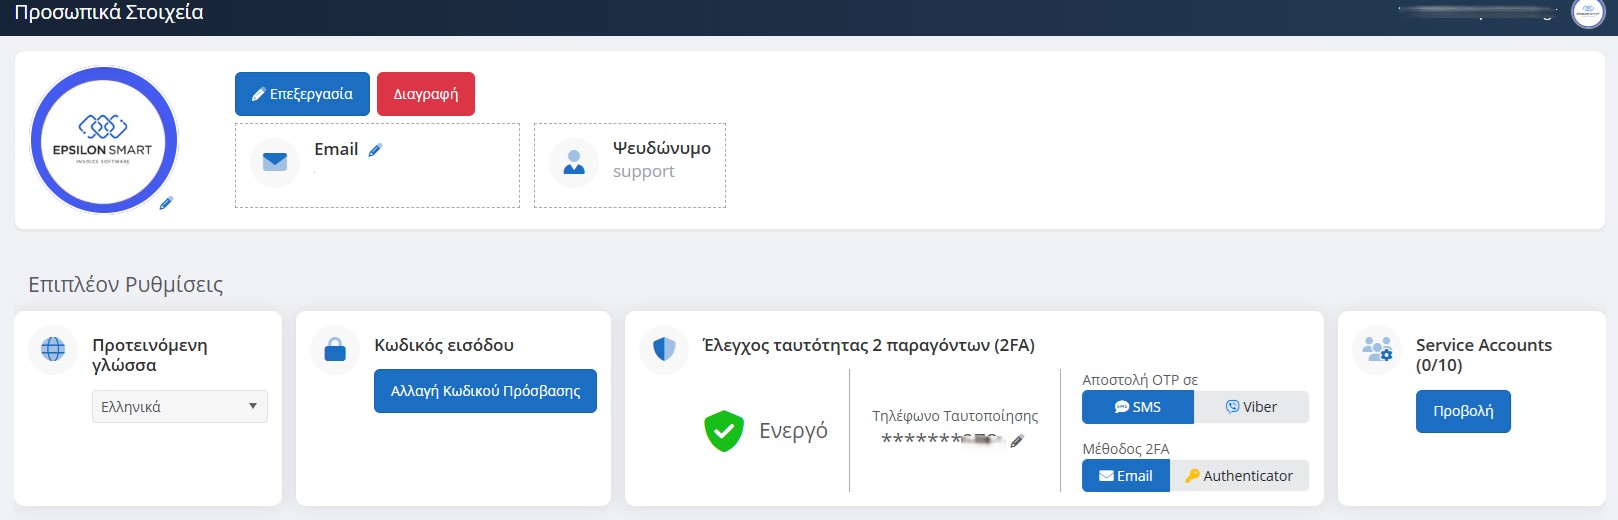Click the padlock icon beside Κωδικός εισόδου
1618x520 pixels.
pyautogui.click(x=335, y=349)
